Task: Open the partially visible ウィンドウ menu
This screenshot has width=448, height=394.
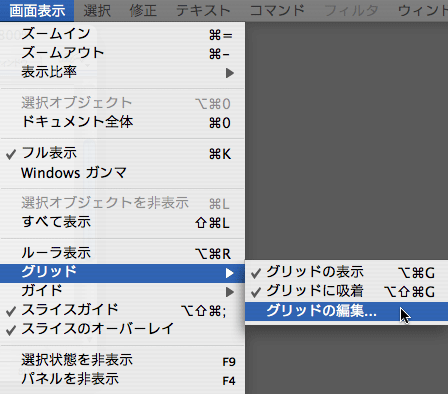Action: 423,11
